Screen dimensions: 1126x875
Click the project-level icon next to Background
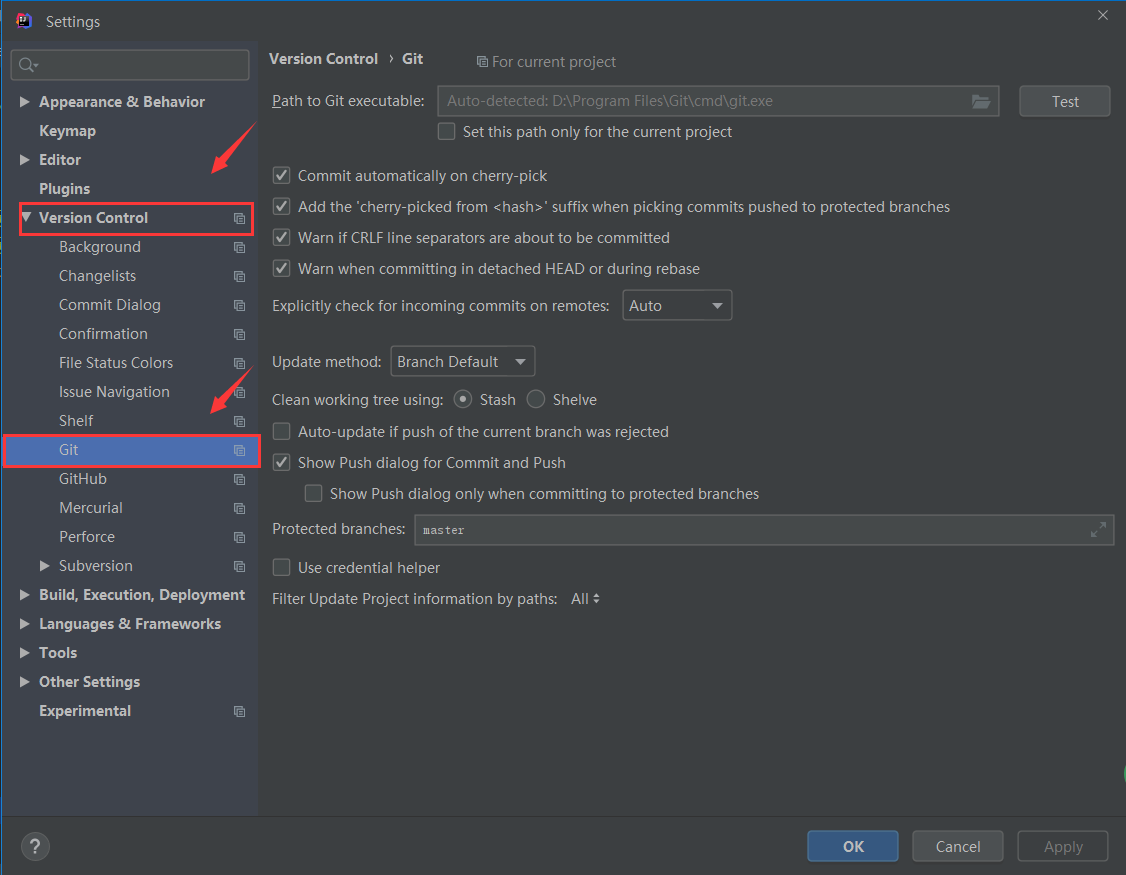tap(240, 247)
